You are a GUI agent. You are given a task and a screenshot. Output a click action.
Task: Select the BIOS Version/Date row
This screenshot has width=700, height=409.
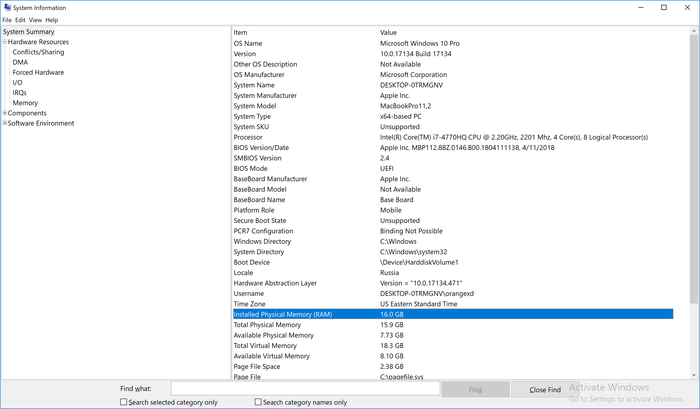click(x=453, y=148)
